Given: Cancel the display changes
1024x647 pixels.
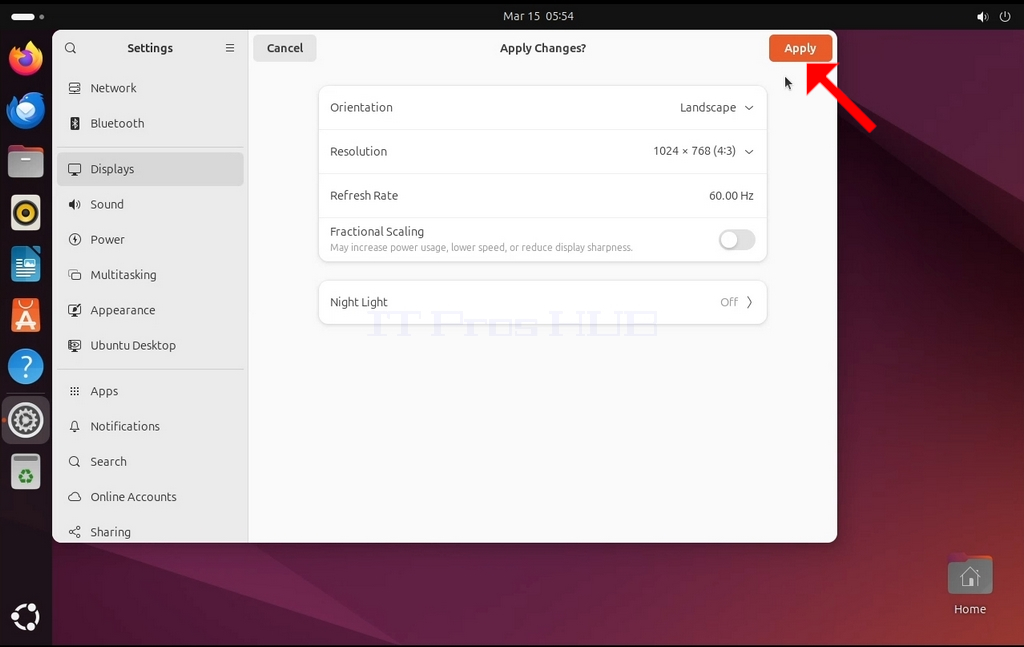Looking at the screenshot, I should [x=285, y=48].
